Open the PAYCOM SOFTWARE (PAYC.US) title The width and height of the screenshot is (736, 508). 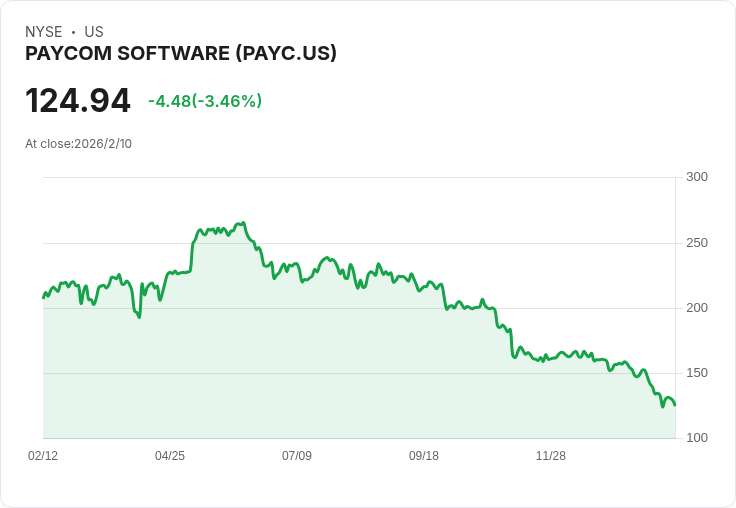[x=181, y=54]
